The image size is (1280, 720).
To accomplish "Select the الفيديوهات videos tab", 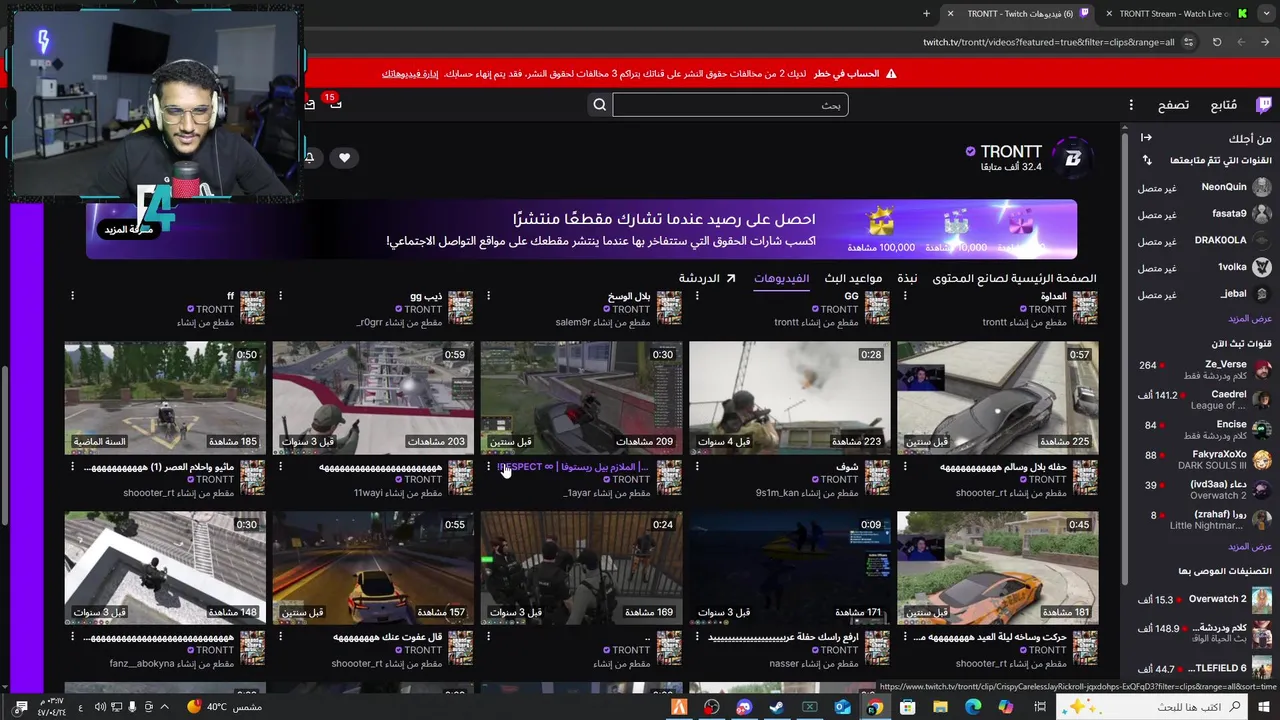I will click(x=781, y=278).
